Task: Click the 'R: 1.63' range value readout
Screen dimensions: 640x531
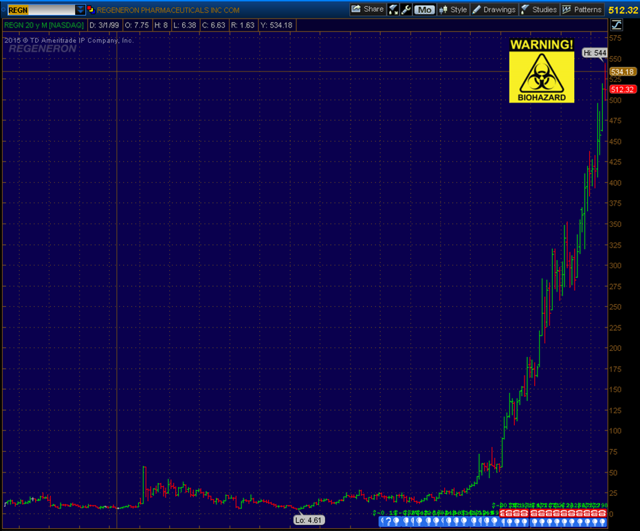Action: [x=242, y=25]
